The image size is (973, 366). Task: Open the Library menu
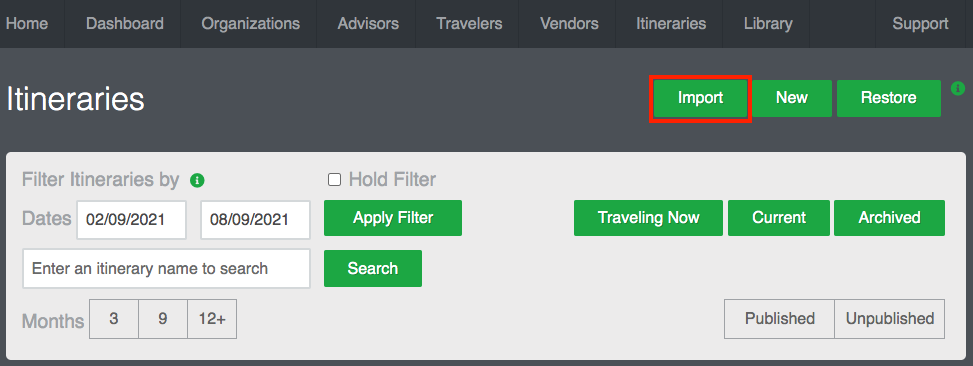[768, 24]
